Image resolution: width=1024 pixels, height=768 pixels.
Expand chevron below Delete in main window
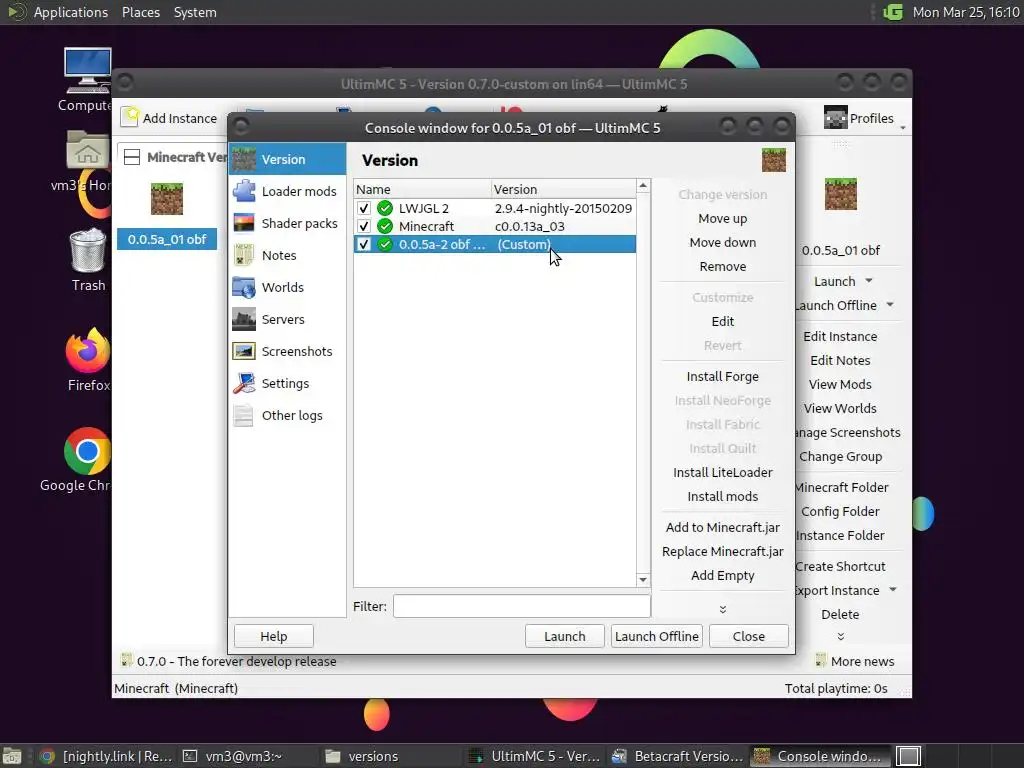(x=840, y=636)
